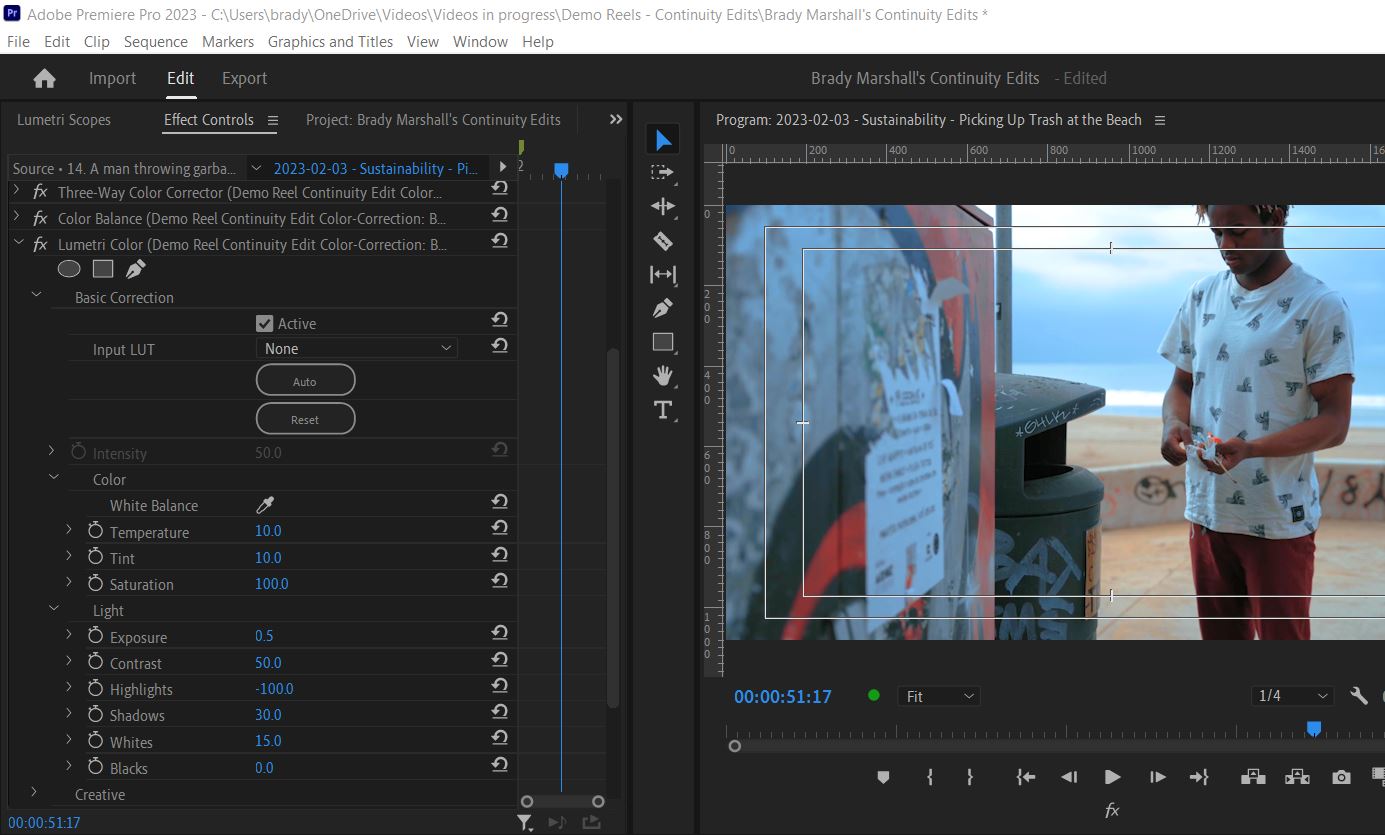Screen dimensions: 1385x835
Task: Select the Hand tool
Action: click(662, 376)
